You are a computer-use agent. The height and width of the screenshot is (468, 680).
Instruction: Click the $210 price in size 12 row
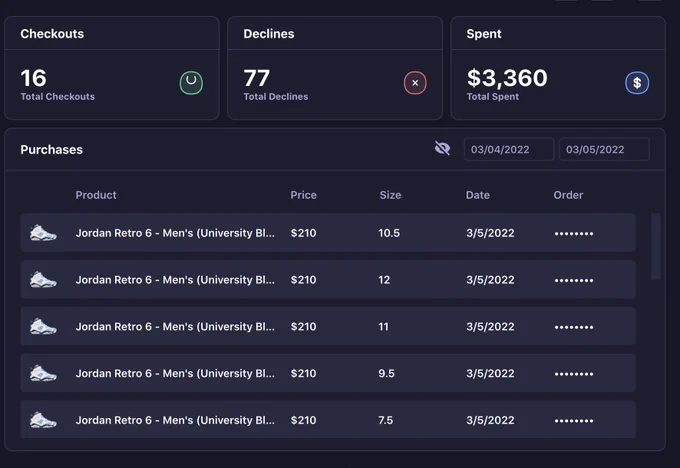click(304, 280)
